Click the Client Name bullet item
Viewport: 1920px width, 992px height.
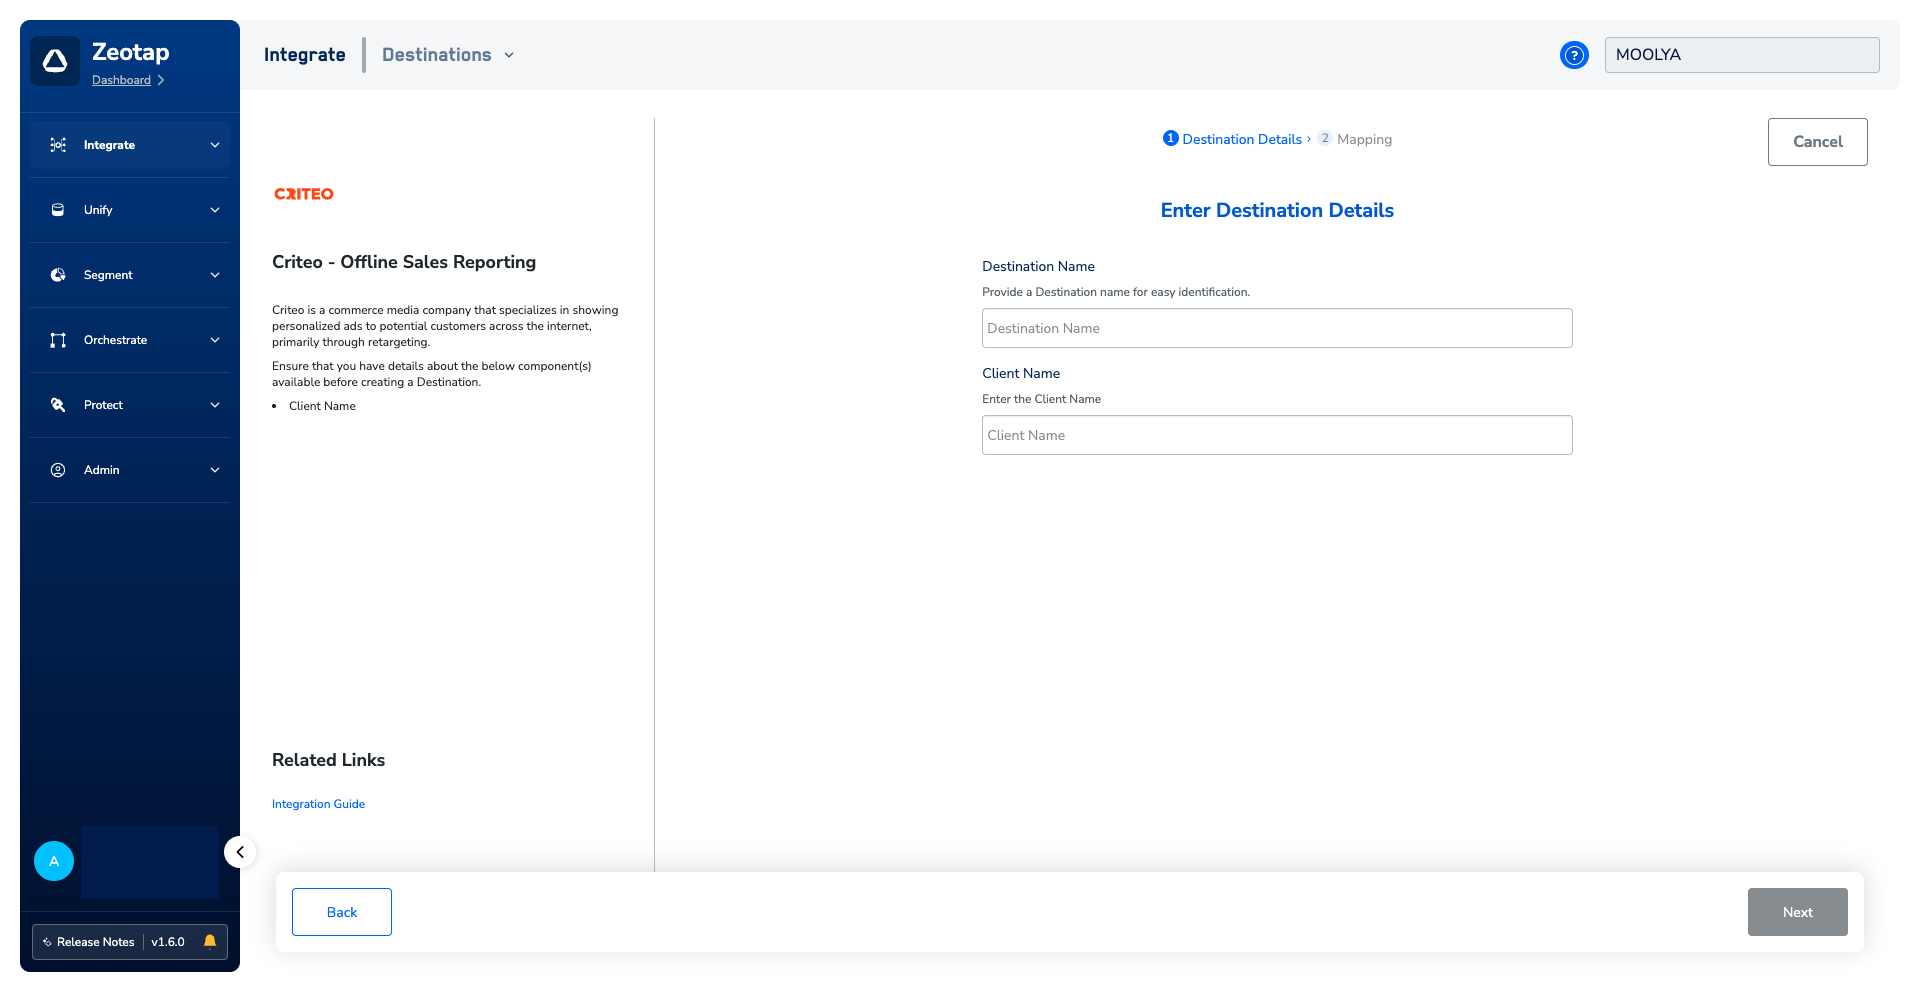coord(322,406)
